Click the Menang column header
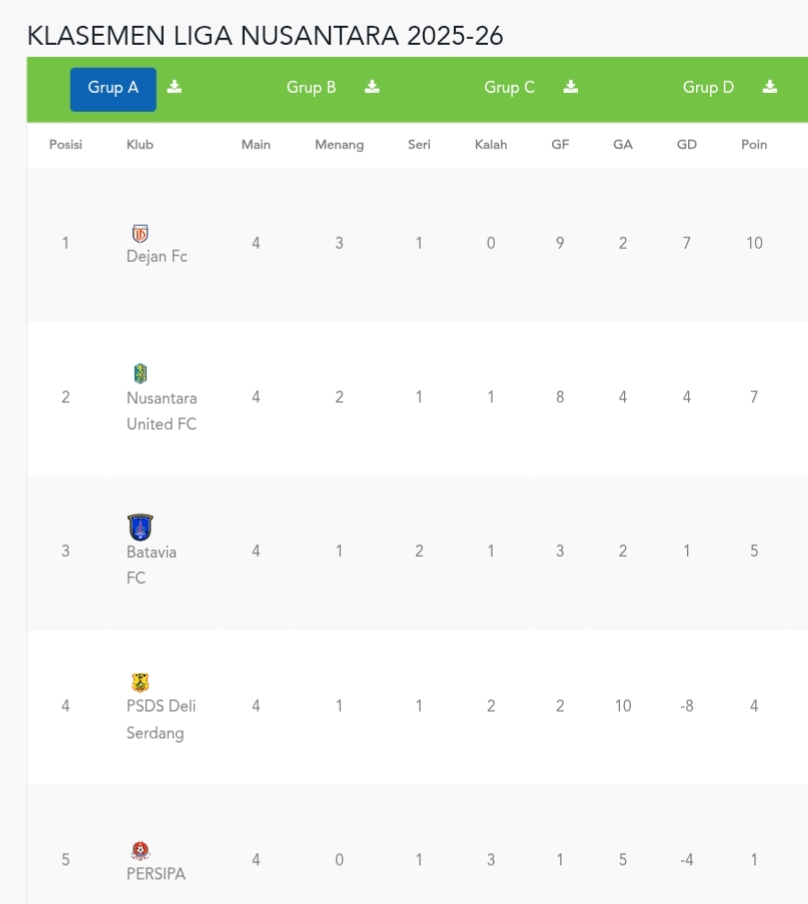The image size is (808, 904). pyautogui.click(x=339, y=145)
